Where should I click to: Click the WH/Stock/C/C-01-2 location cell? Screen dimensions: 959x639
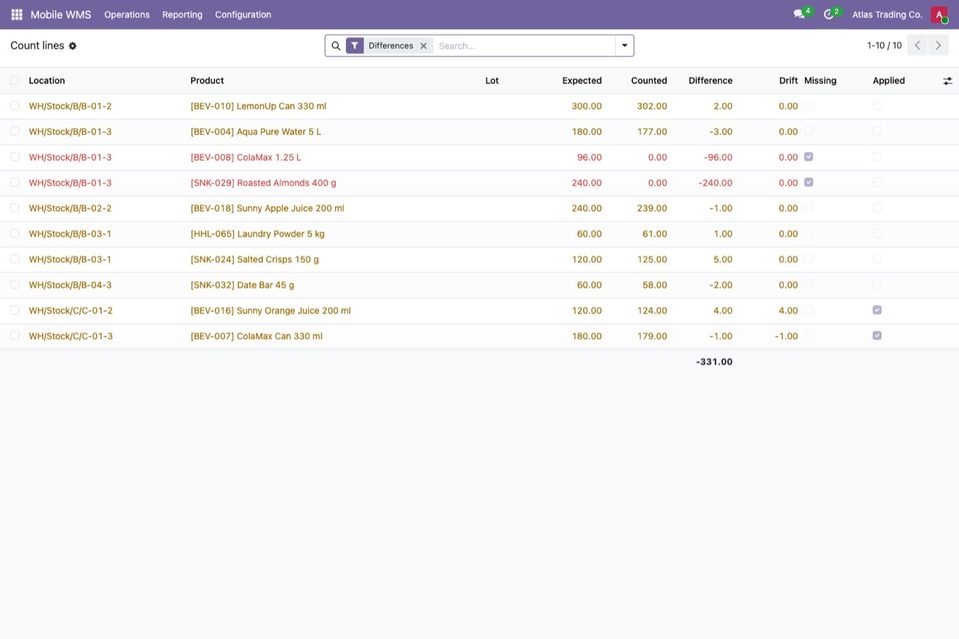70,311
